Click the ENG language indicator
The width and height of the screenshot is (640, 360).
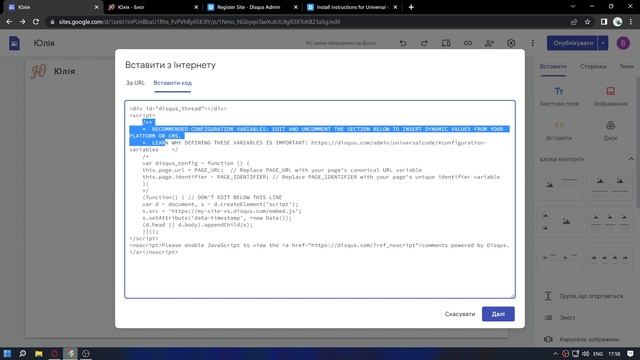point(598,353)
